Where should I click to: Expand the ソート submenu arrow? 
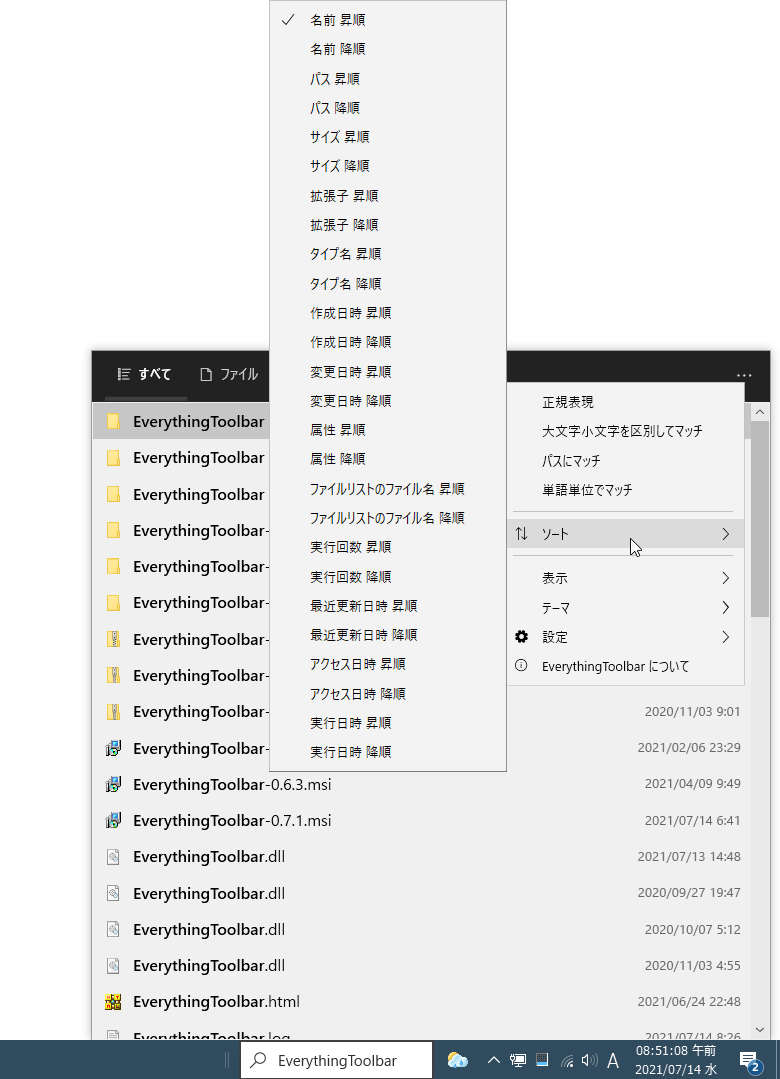click(725, 533)
